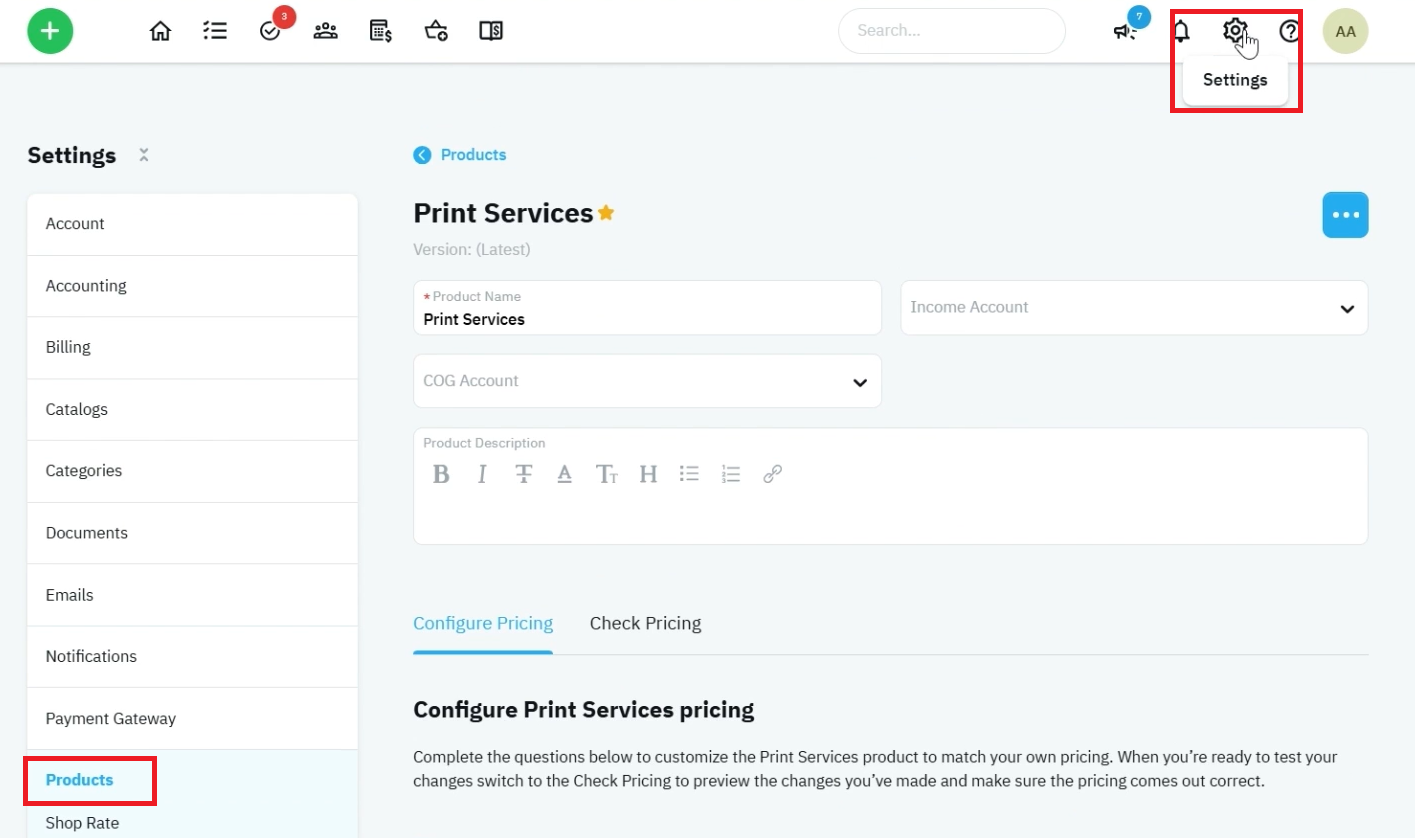Screen dimensions: 1415x838
Task: Select Emails in Settings sidebar
Action: coord(192,595)
